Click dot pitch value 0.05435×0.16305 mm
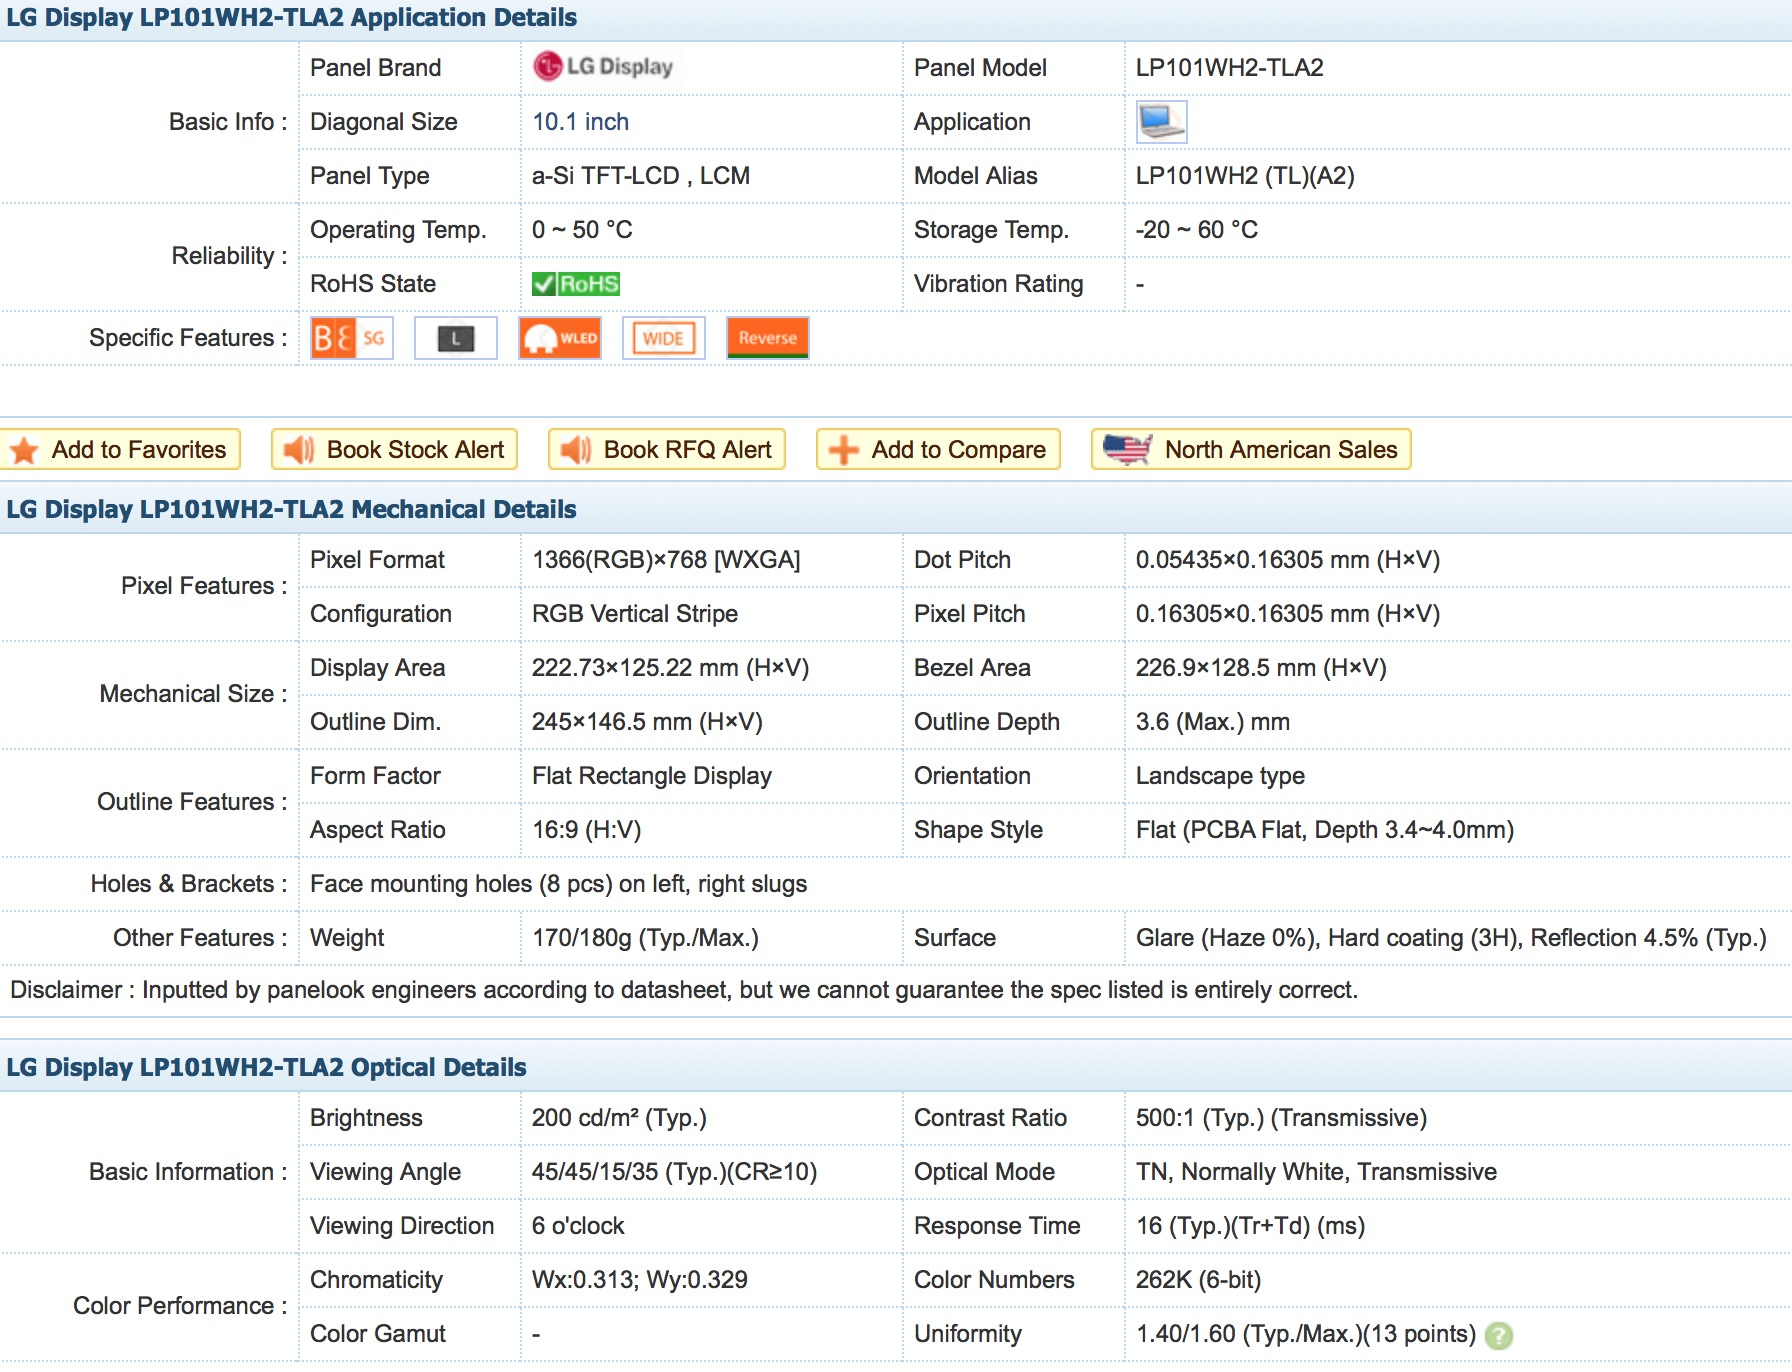The height and width of the screenshot is (1372, 1792). click(x=1288, y=560)
